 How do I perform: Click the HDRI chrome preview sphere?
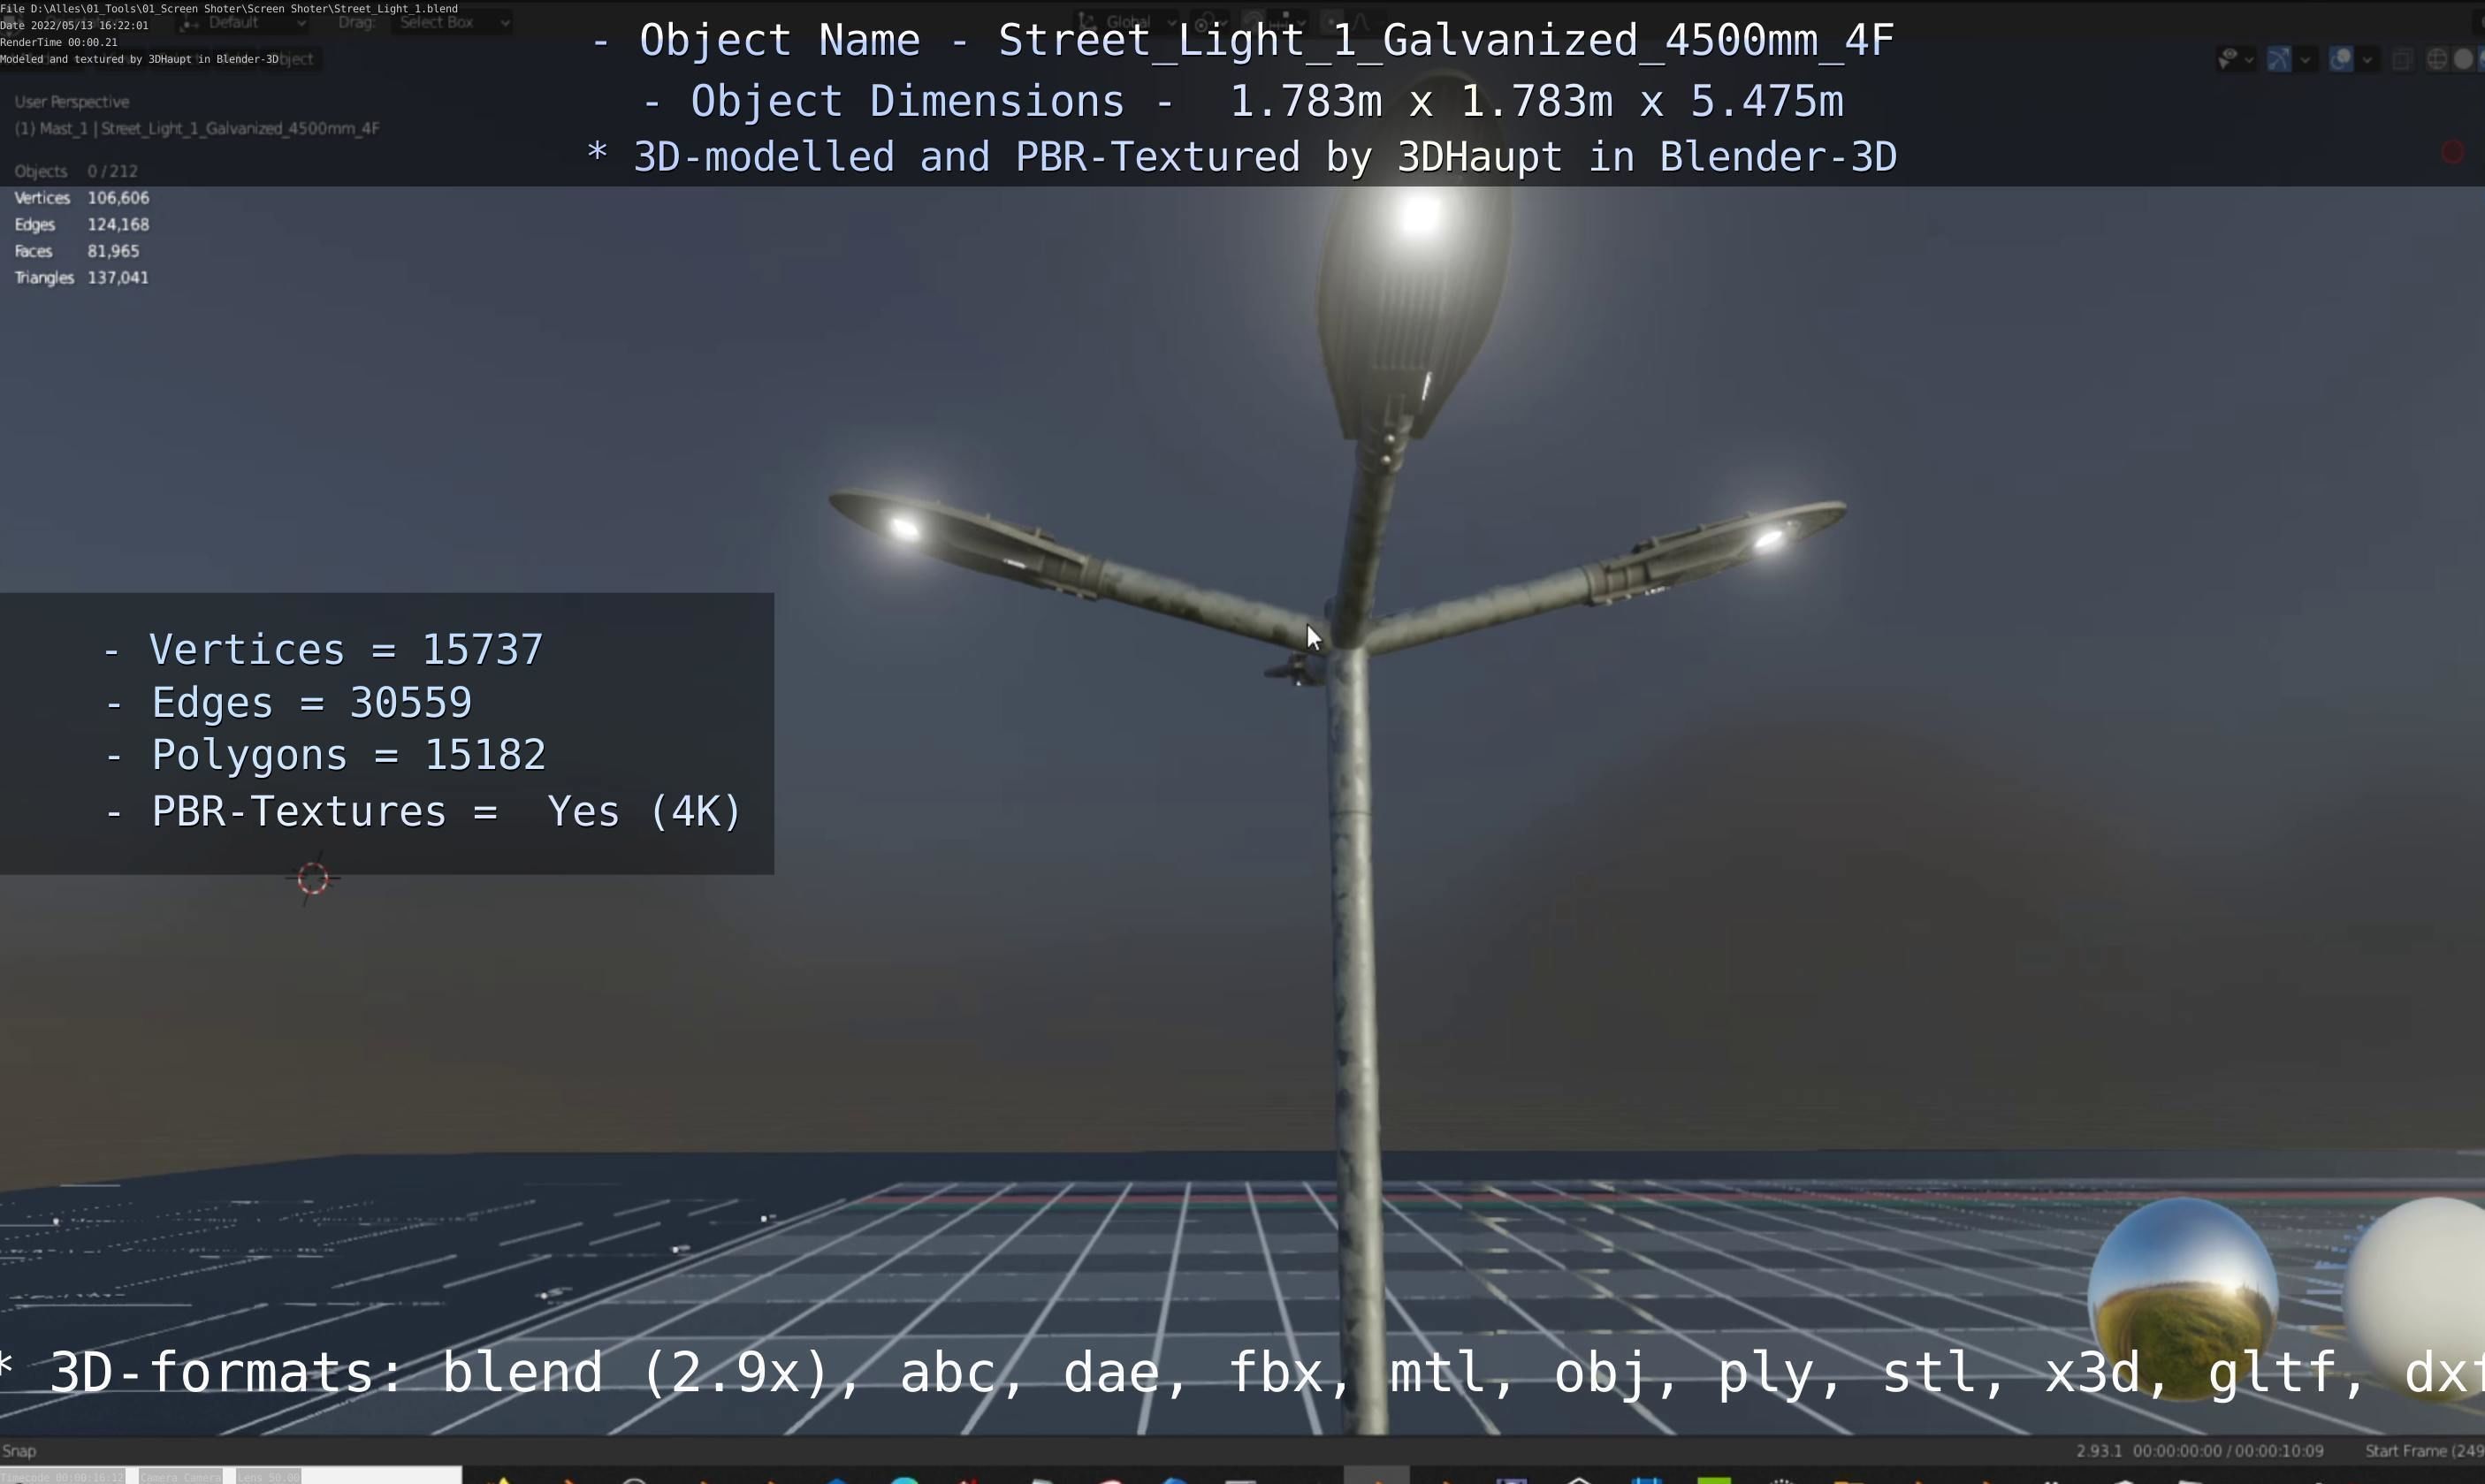tap(2183, 1299)
